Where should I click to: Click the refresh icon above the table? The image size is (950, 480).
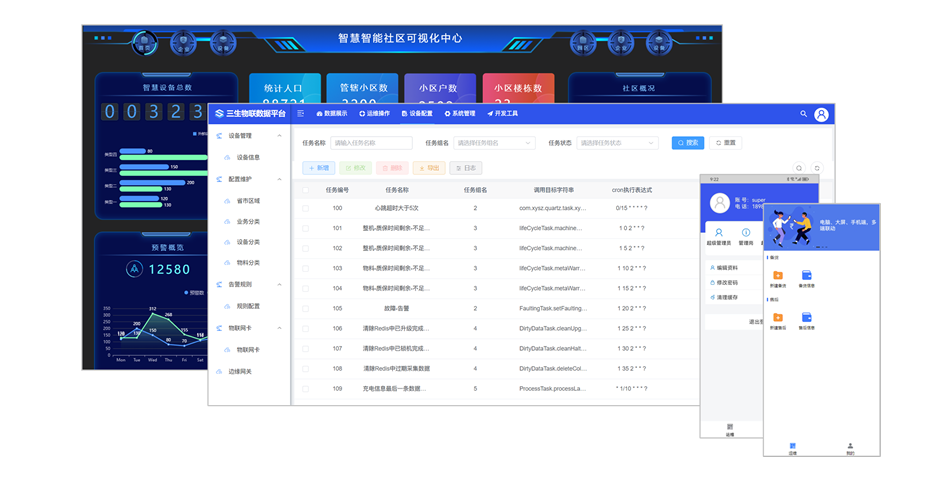pyautogui.click(x=816, y=168)
